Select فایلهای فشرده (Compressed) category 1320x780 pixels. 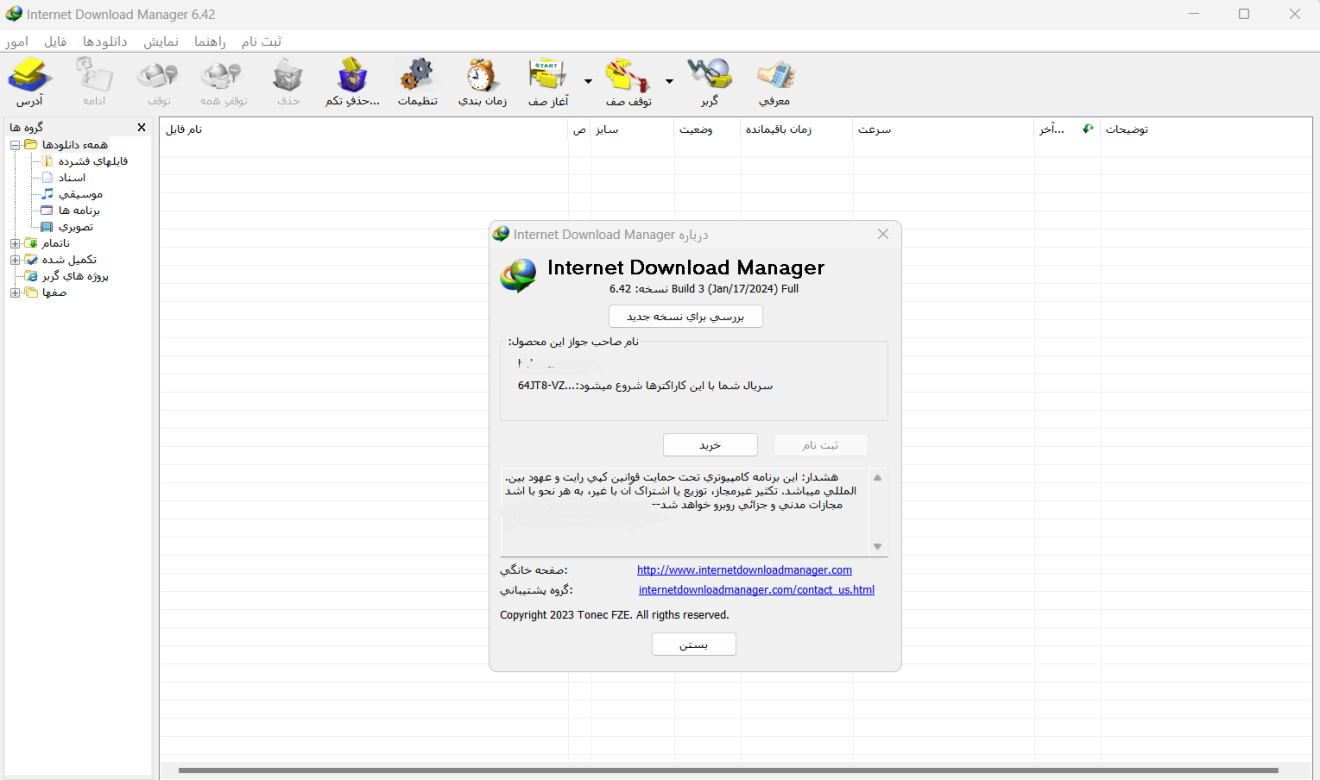[x=93, y=161]
